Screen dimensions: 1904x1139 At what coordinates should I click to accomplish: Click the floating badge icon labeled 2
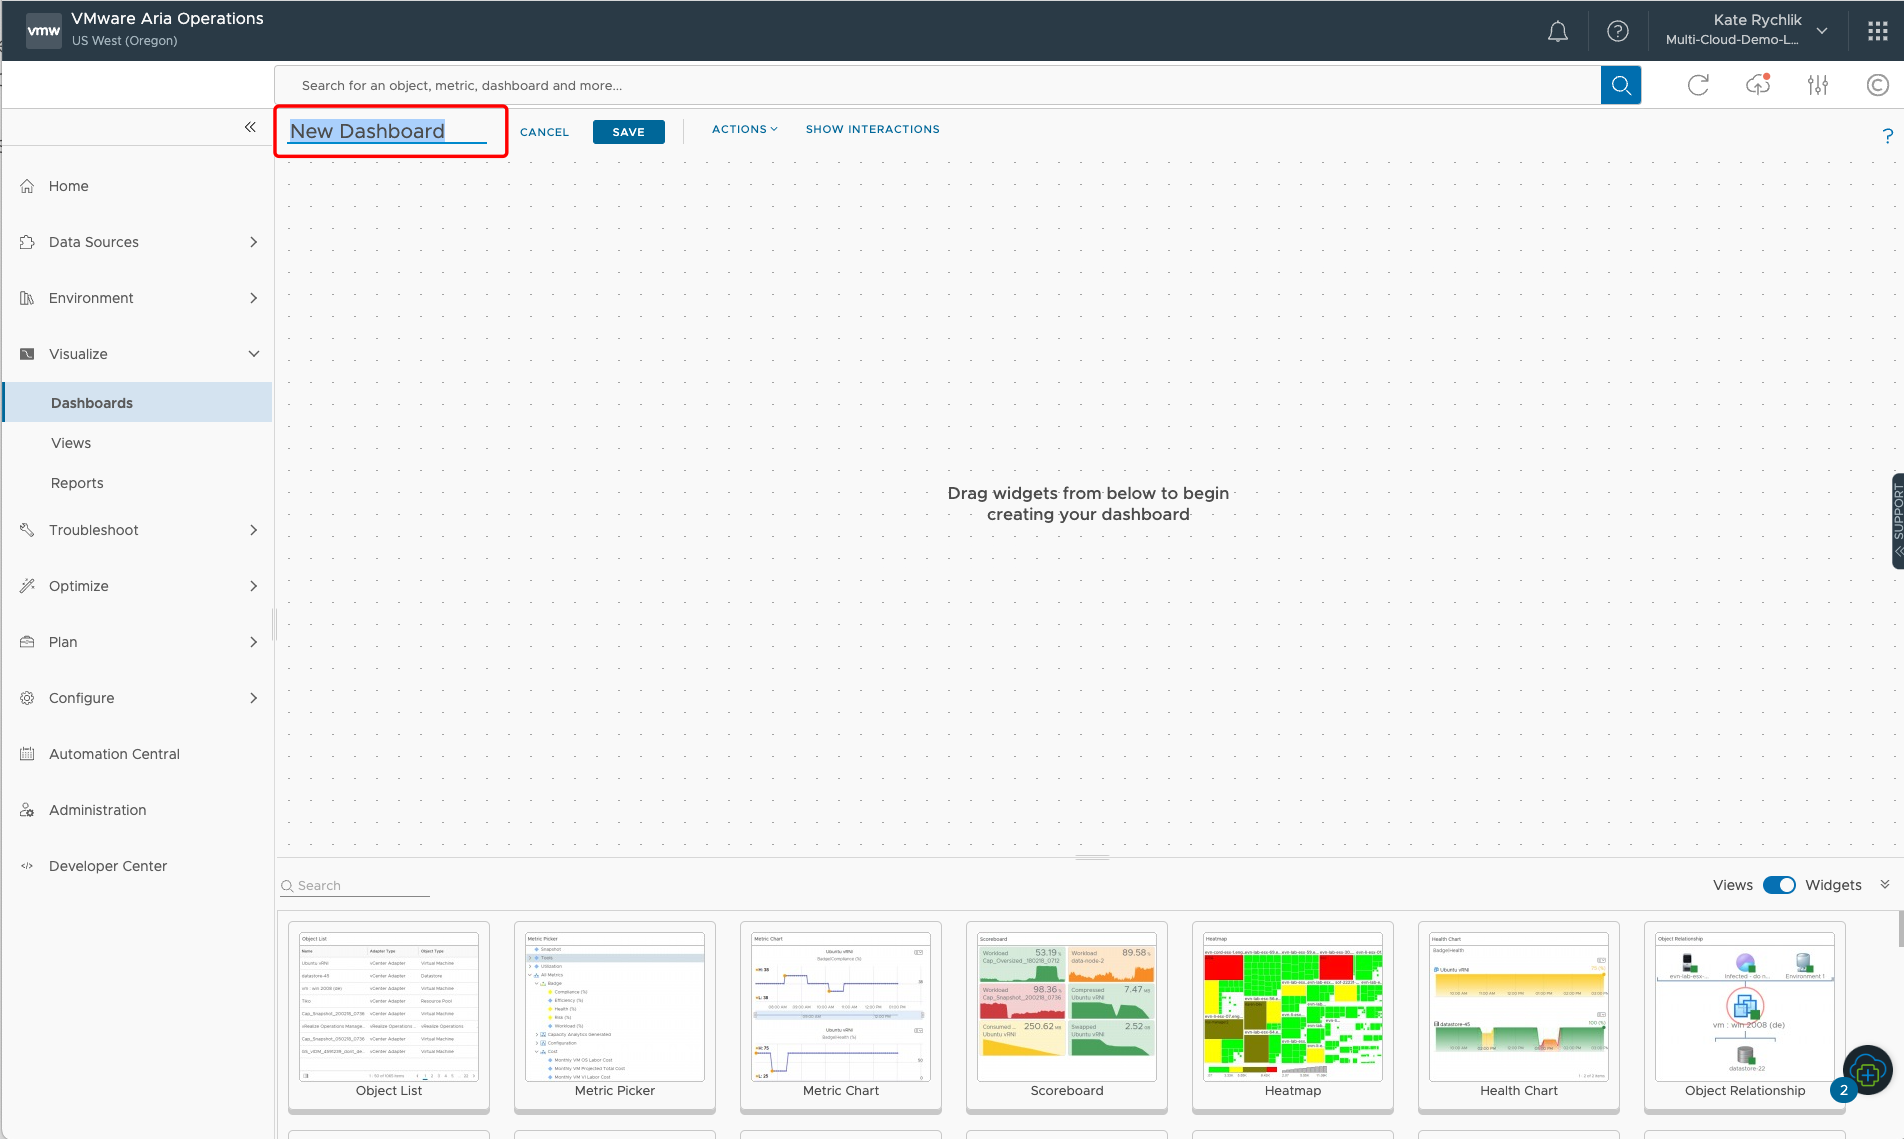(1843, 1090)
